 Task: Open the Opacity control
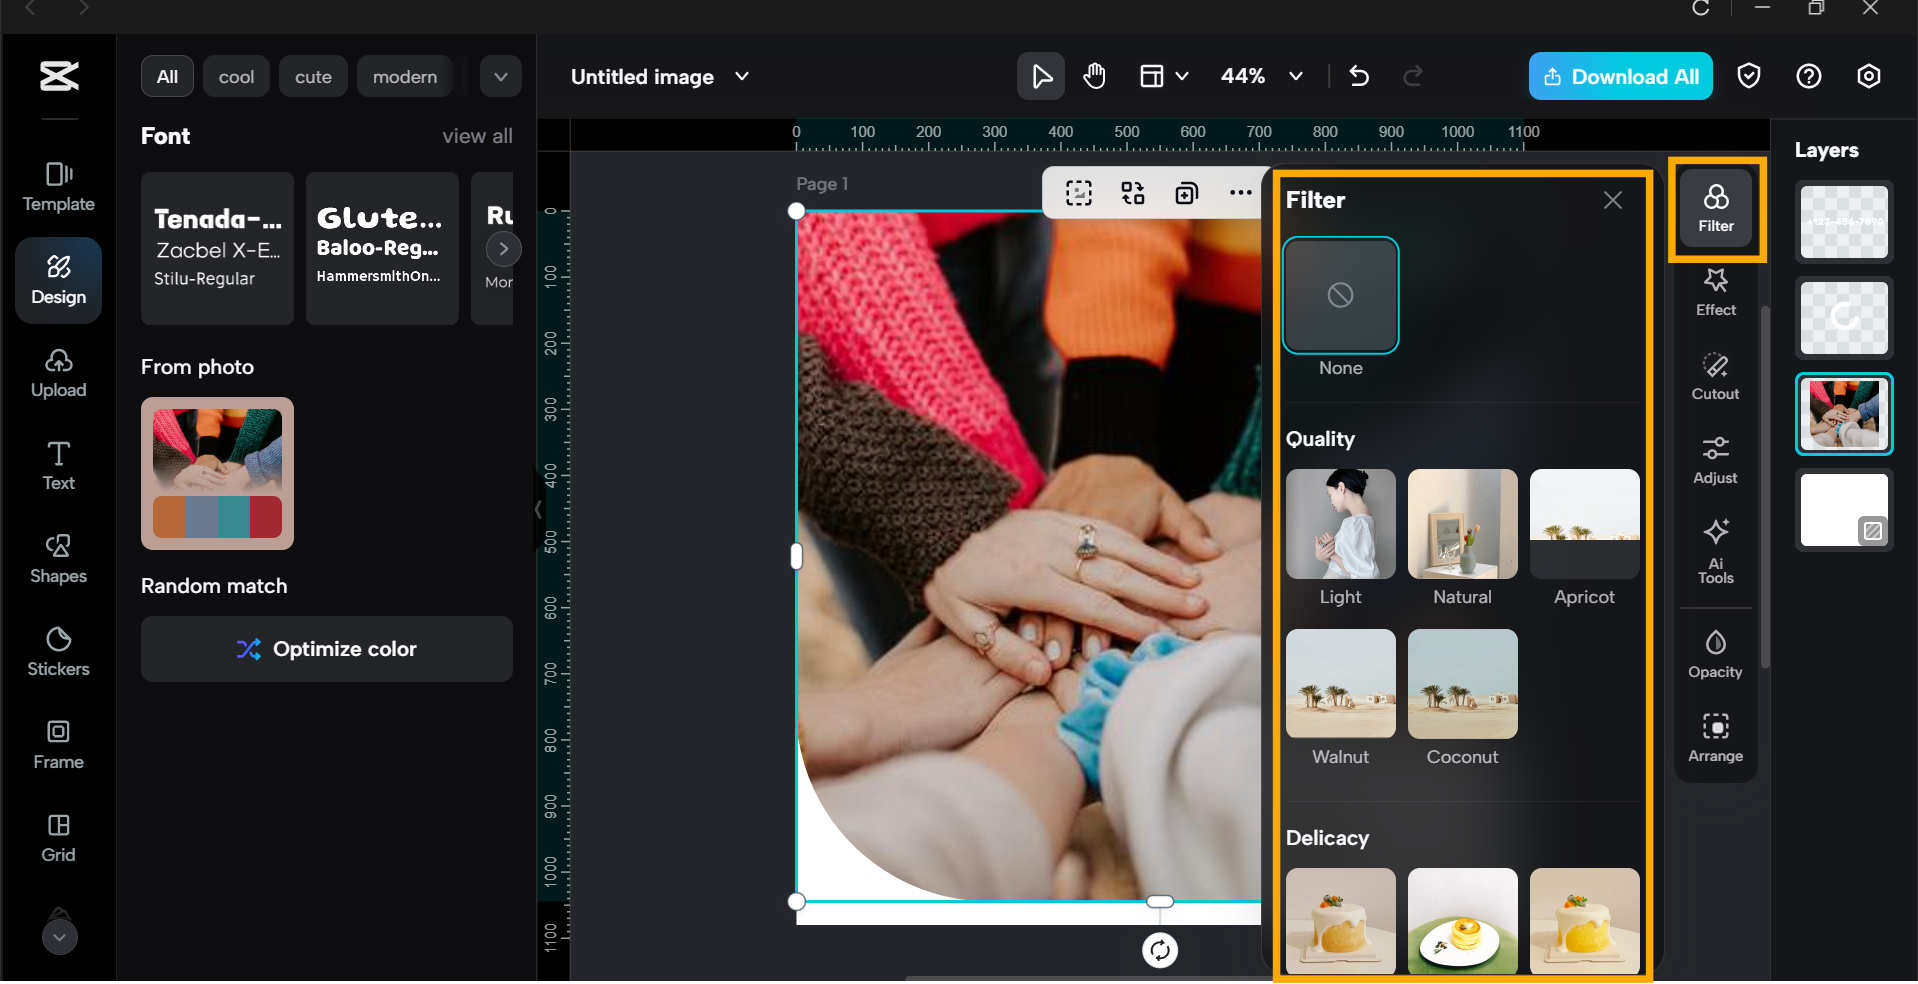point(1716,654)
